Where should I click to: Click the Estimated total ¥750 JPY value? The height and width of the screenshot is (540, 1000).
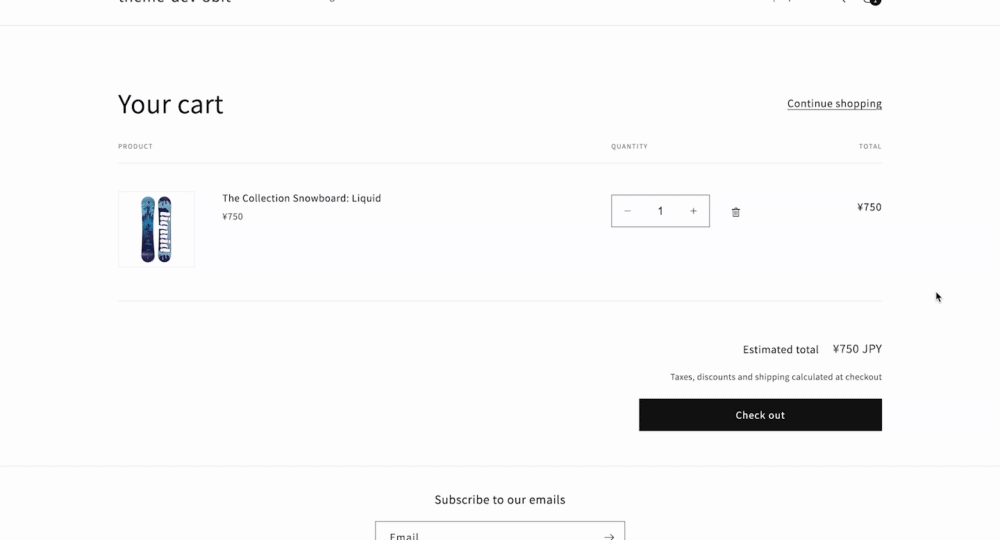coord(857,349)
